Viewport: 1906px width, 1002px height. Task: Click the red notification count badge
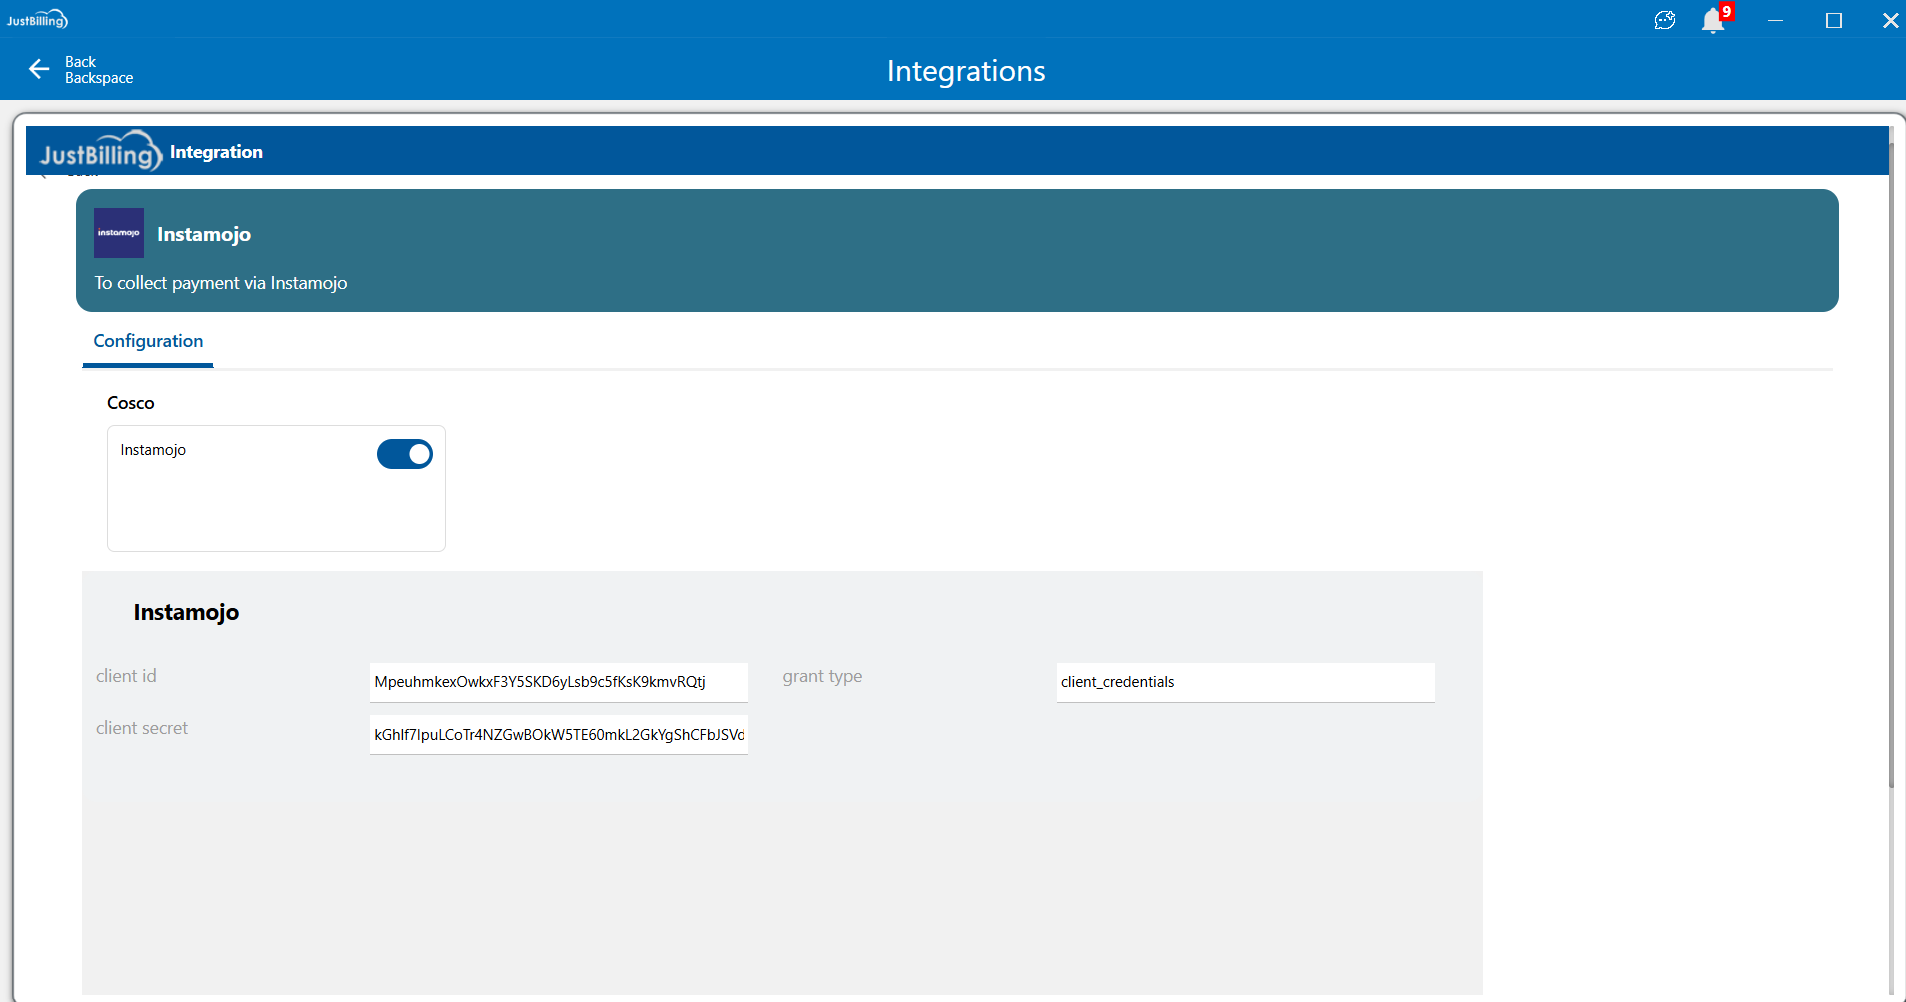pos(1727,11)
